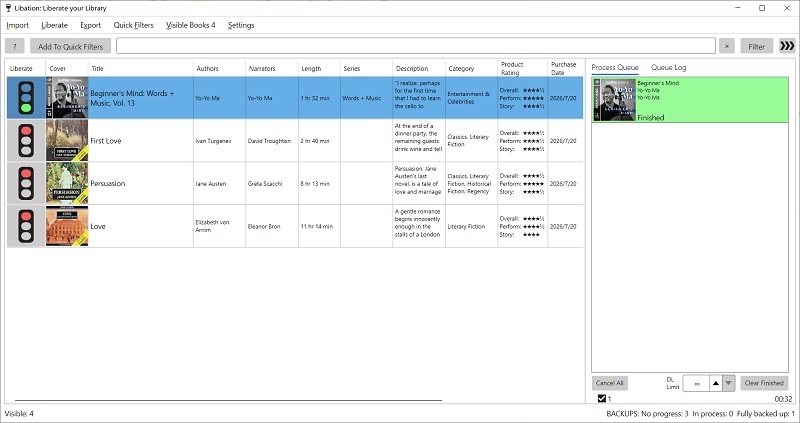Click narrator 'David Troughton'
Viewport: 800px width, 423px height.
click(269, 141)
